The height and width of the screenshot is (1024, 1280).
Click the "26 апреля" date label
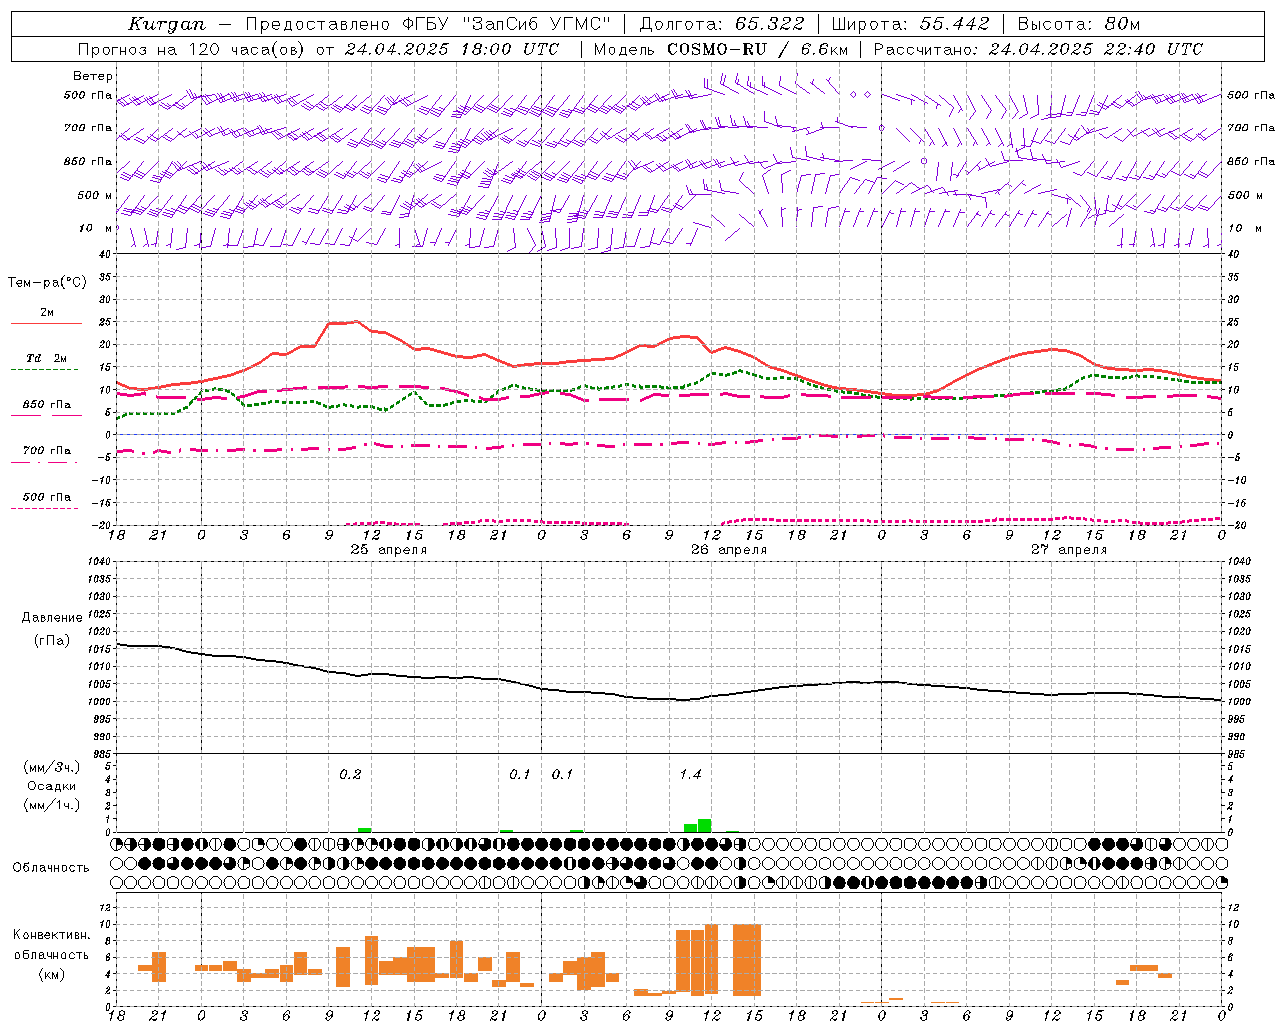pyautogui.click(x=729, y=550)
